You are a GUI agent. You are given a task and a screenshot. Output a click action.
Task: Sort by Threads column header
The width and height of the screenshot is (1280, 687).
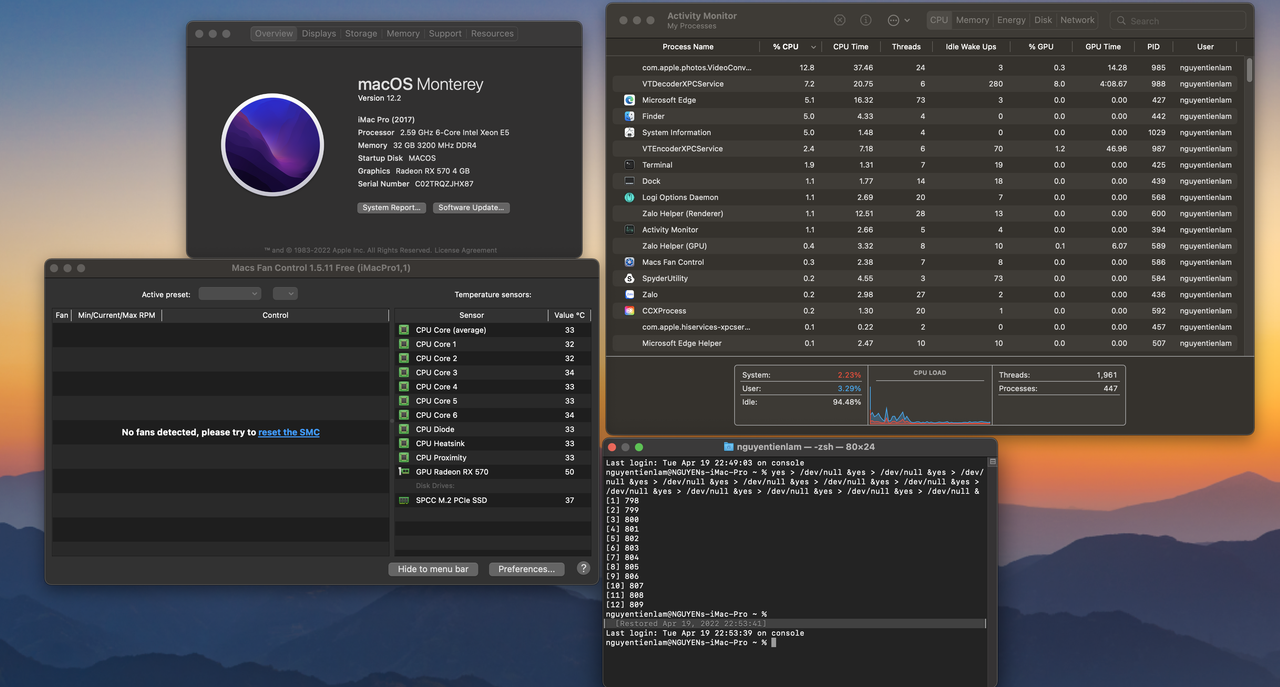(x=906, y=46)
